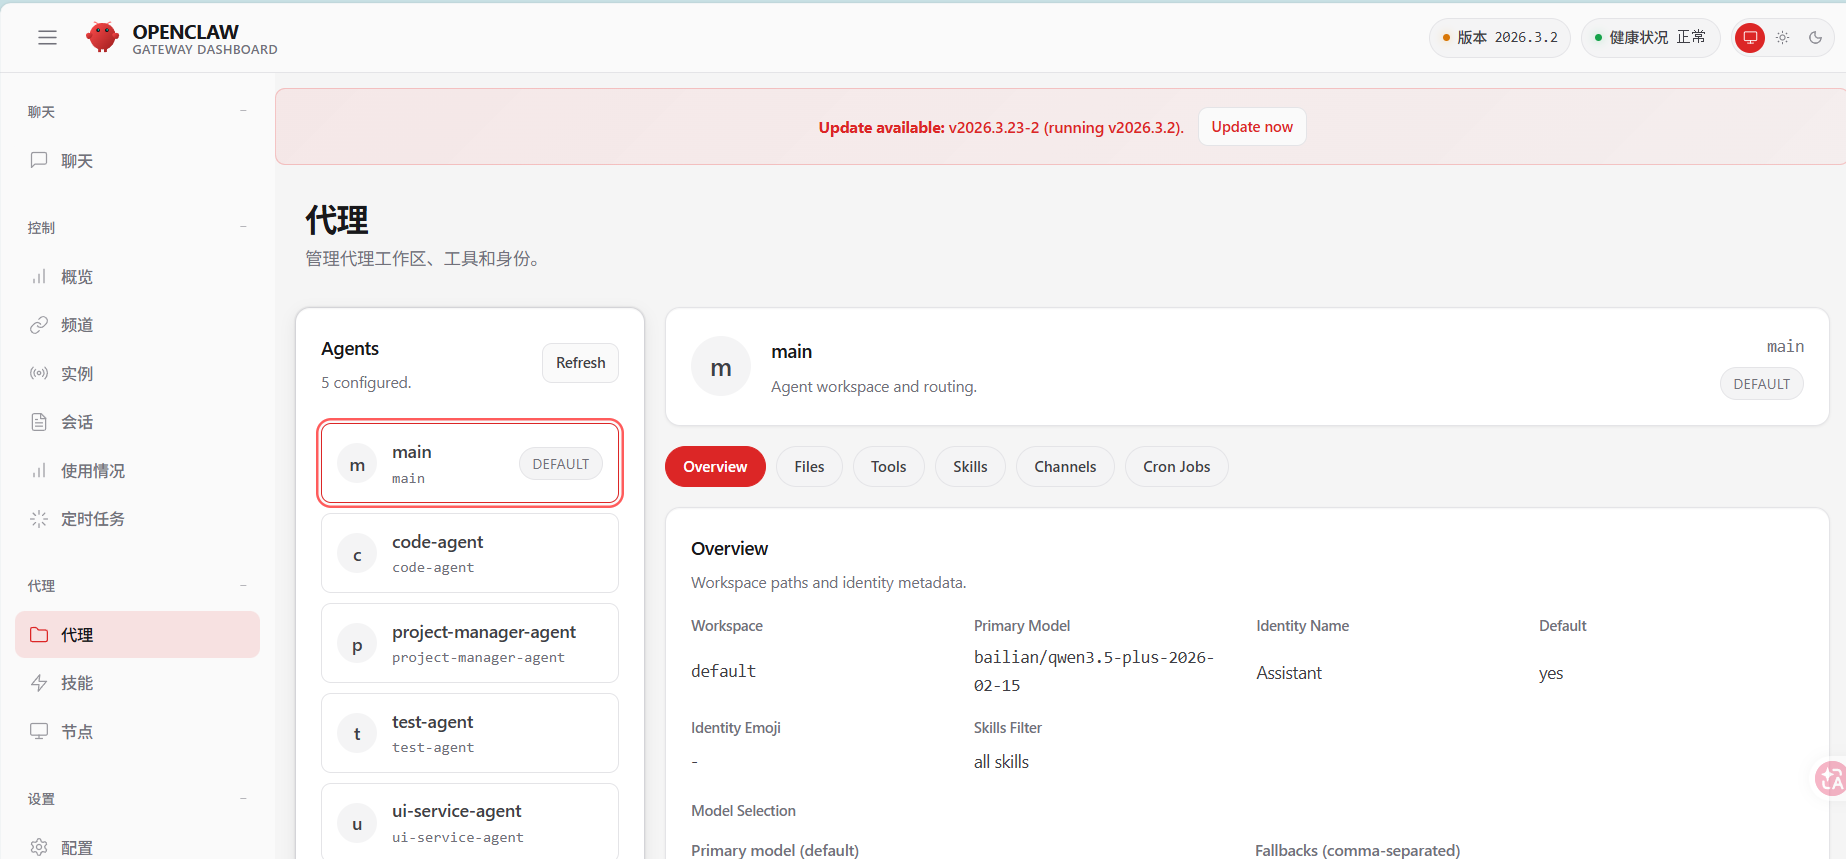Click the workspace value 'default'
1846x859 pixels.
point(723,671)
